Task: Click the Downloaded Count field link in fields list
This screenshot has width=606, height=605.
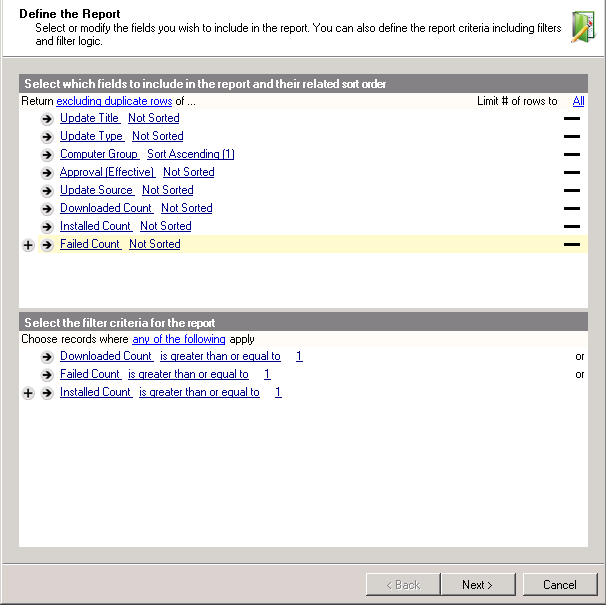Action: pyautogui.click(x=107, y=208)
